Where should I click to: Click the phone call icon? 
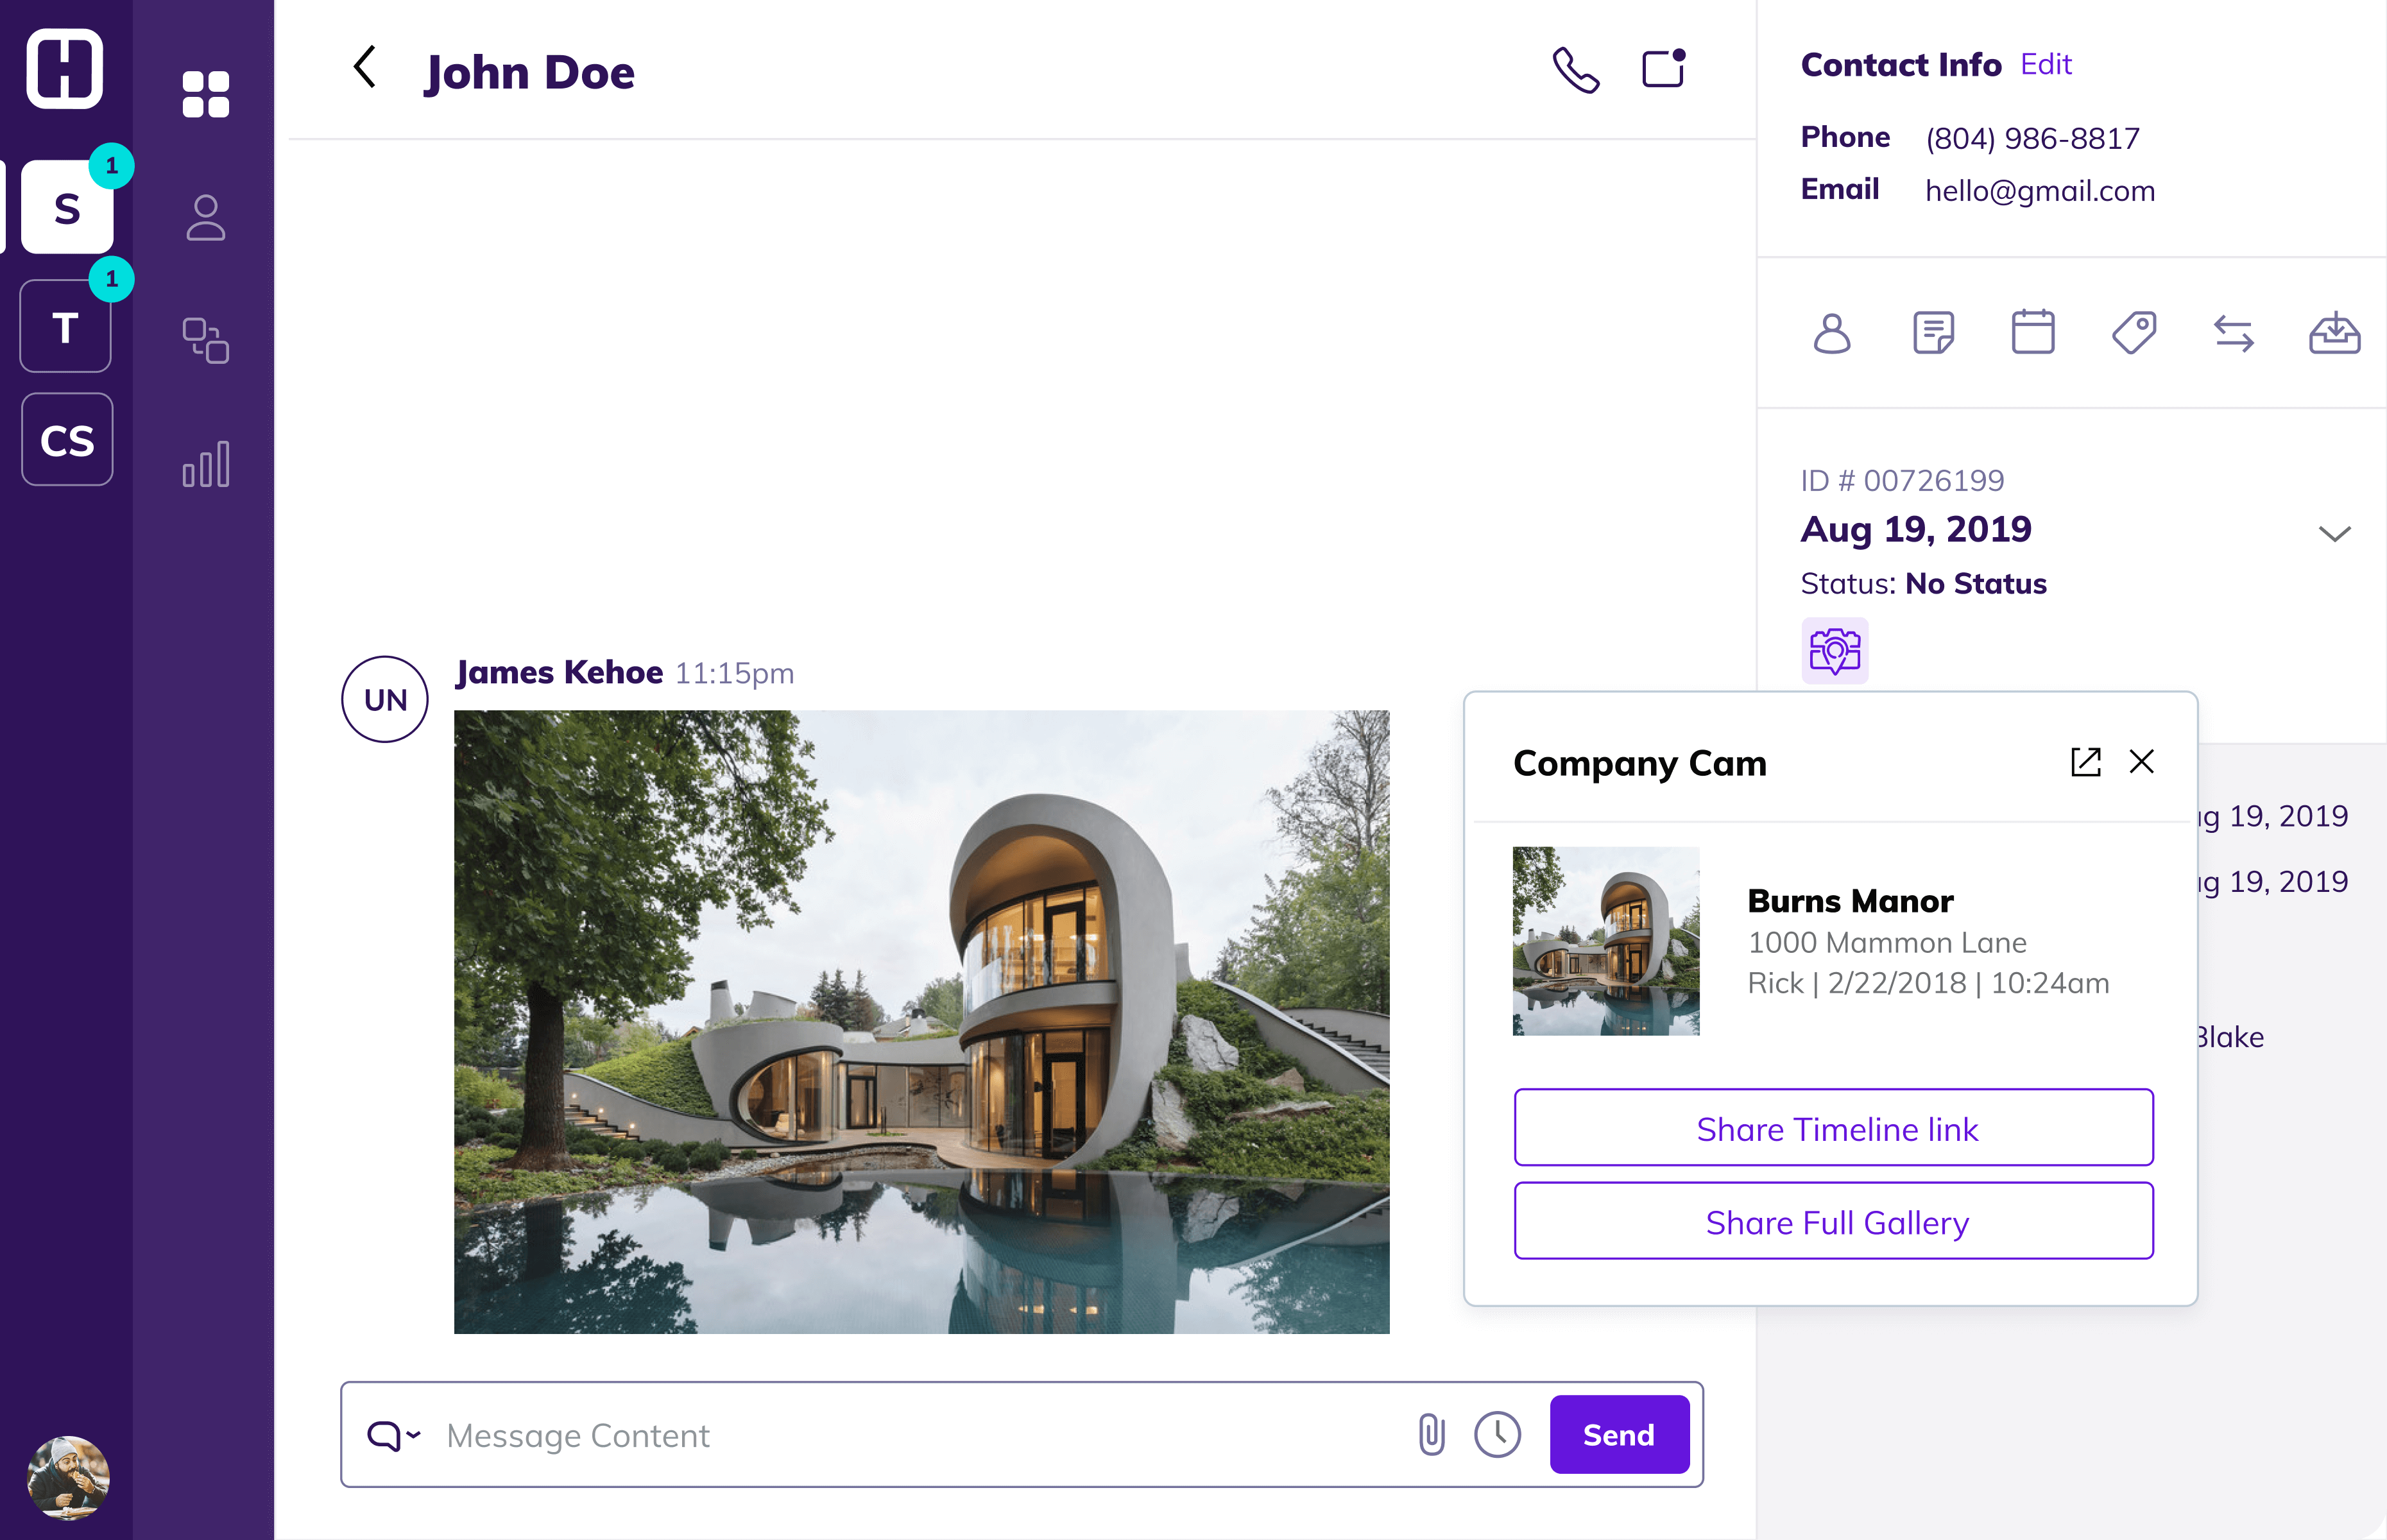click(x=1575, y=71)
